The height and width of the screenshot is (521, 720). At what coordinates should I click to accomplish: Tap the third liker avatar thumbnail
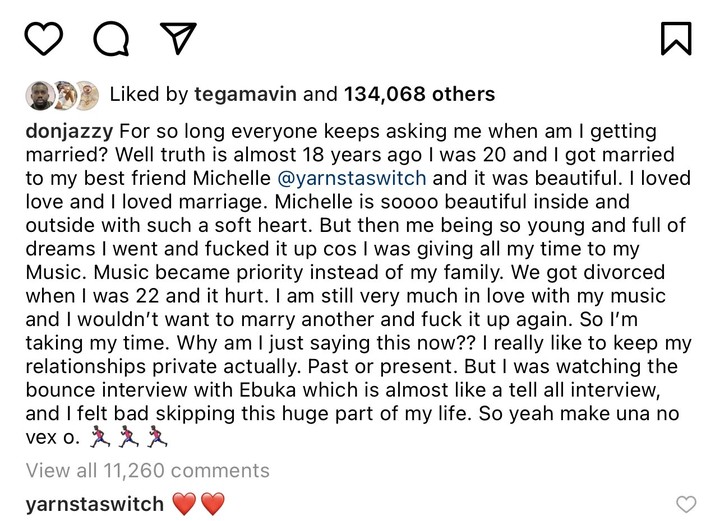coord(86,95)
